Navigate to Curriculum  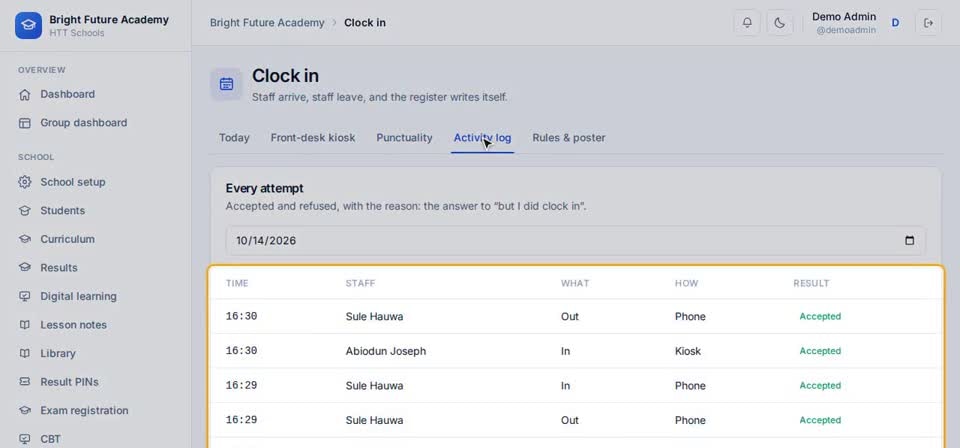67,239
